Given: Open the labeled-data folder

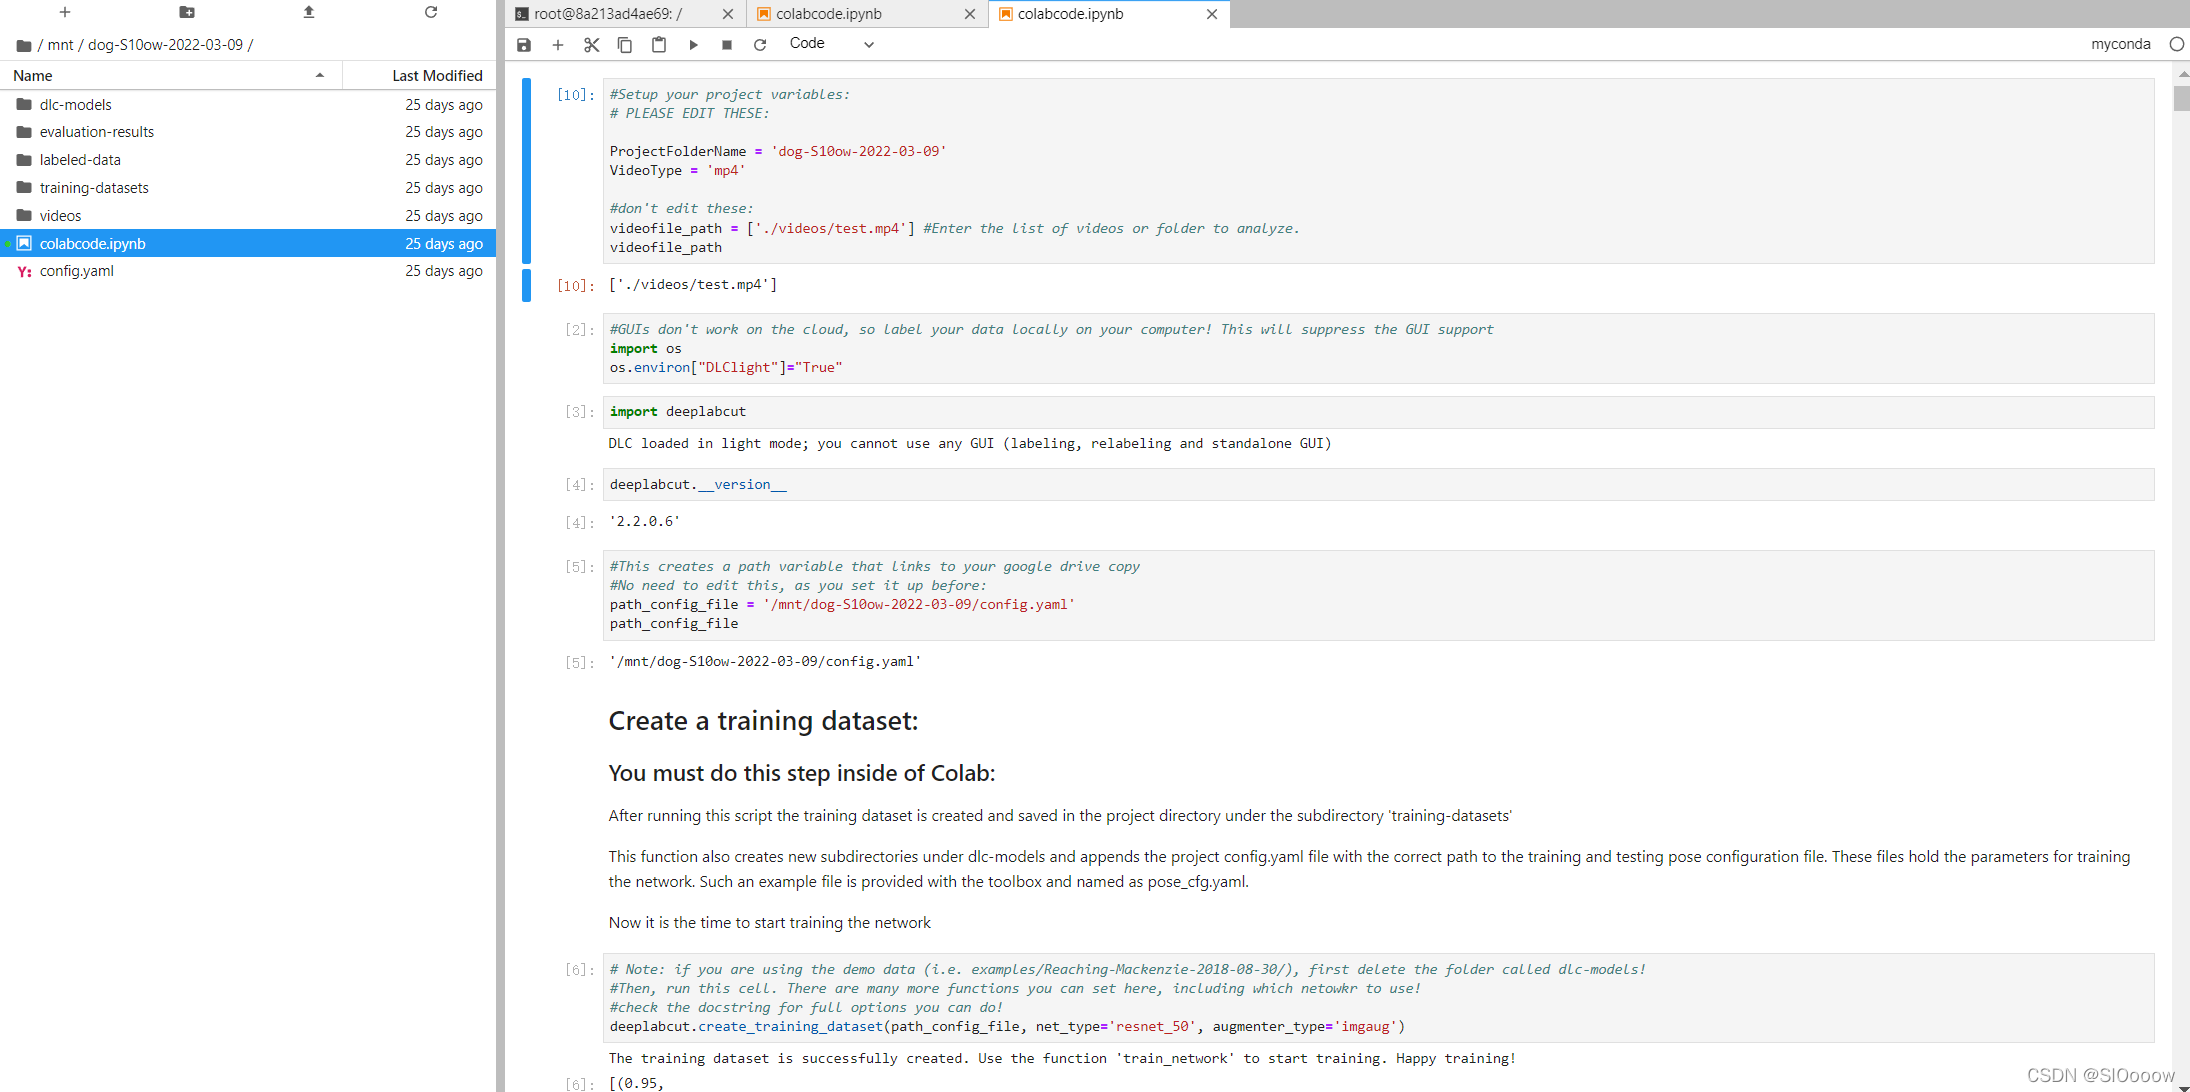Looking at the screenshot, I should 248,160.
